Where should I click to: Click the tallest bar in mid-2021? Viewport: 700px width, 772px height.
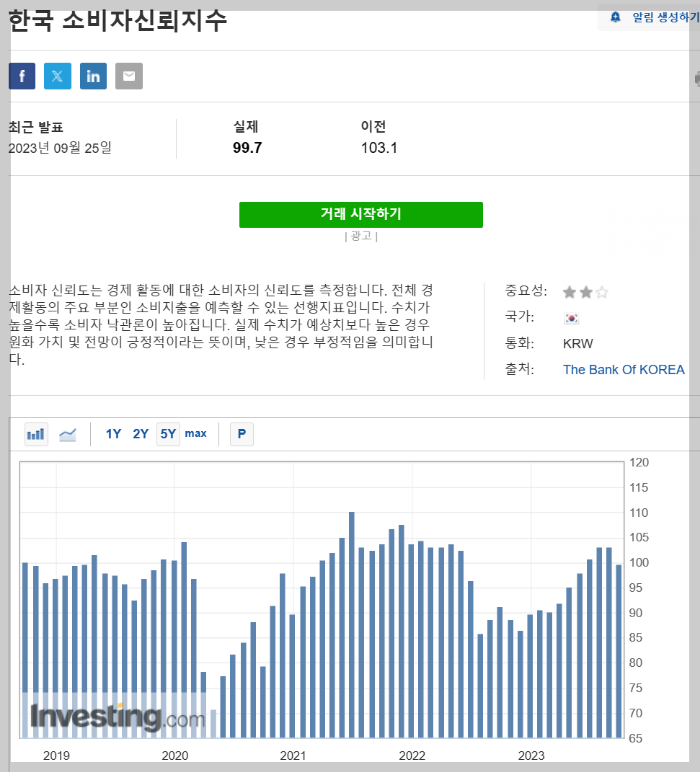[x=351, y=624]
